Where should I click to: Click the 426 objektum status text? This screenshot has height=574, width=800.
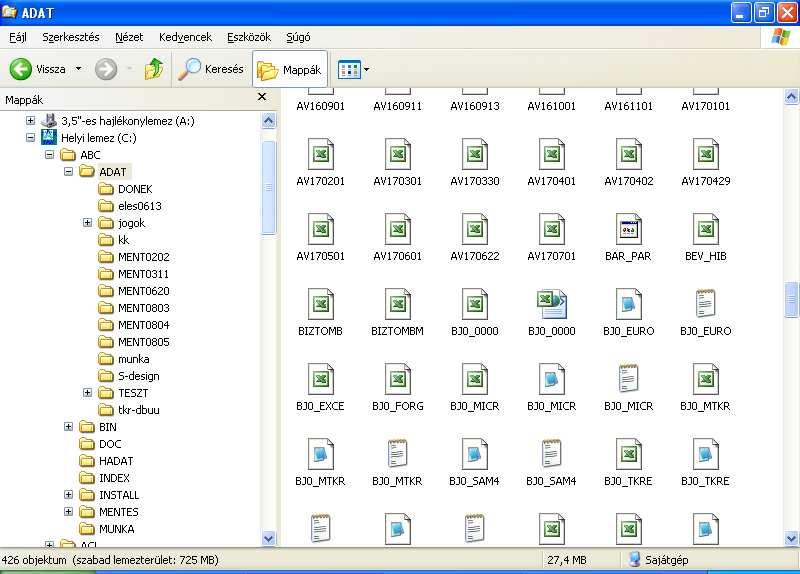click(34, 560)
